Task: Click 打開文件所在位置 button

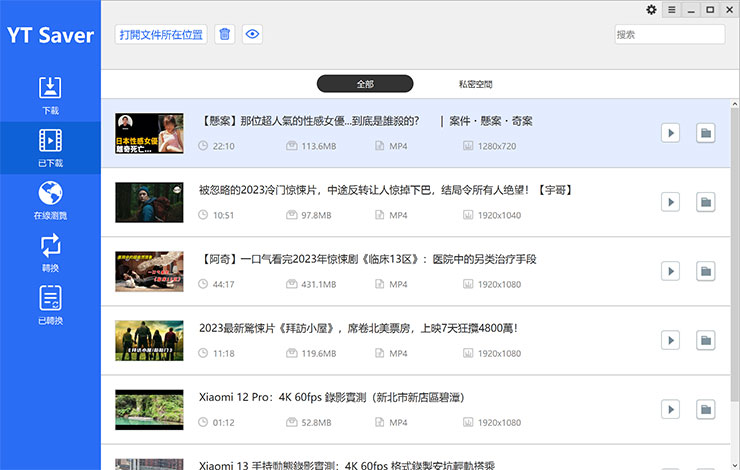Action: (x=161, y=34)
